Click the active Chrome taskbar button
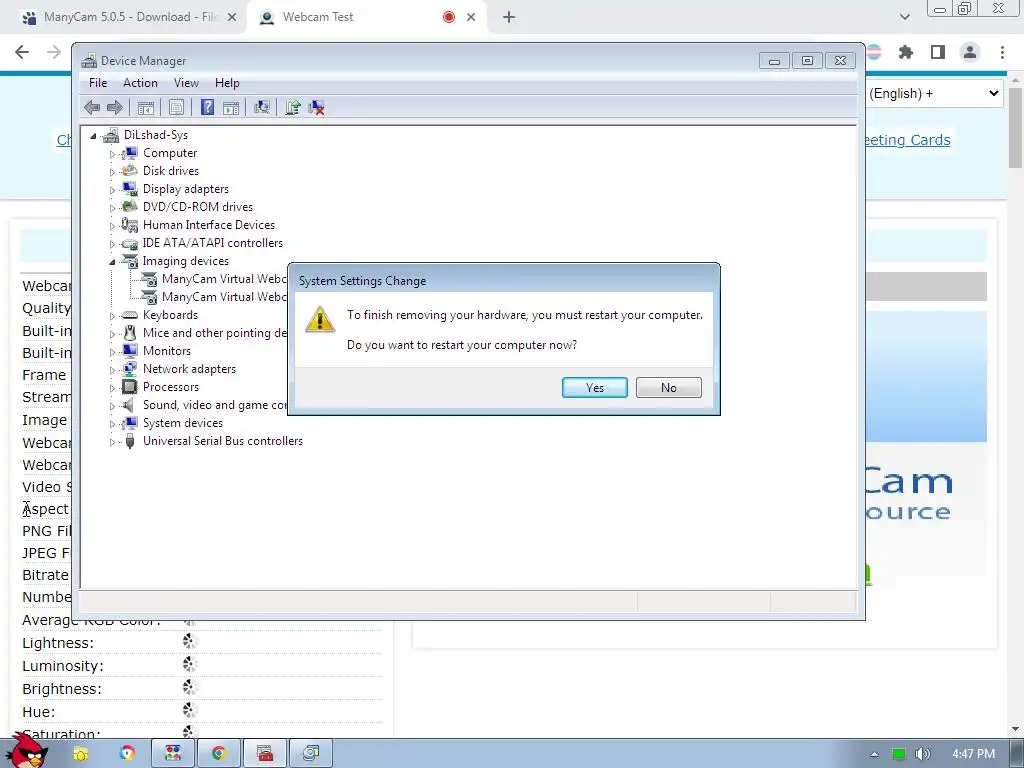This screenshot has height=768, width=1024. (219, 754)
